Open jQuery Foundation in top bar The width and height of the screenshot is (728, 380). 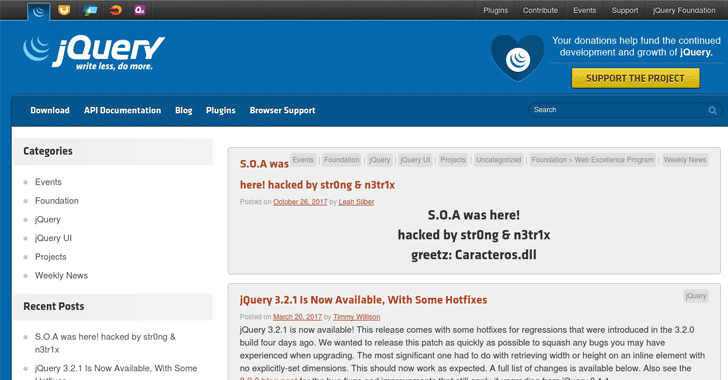684,10
